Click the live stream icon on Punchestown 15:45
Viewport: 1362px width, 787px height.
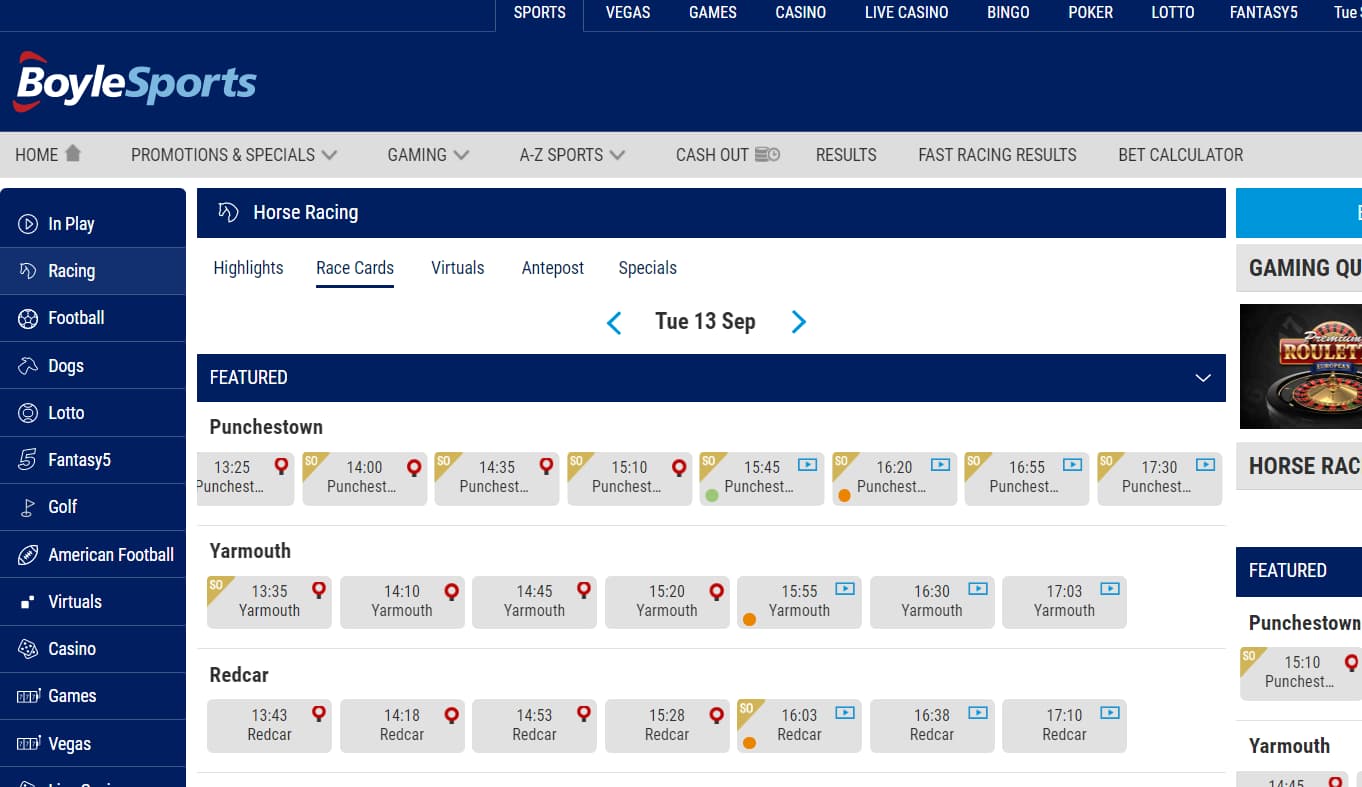coord(807,465)
